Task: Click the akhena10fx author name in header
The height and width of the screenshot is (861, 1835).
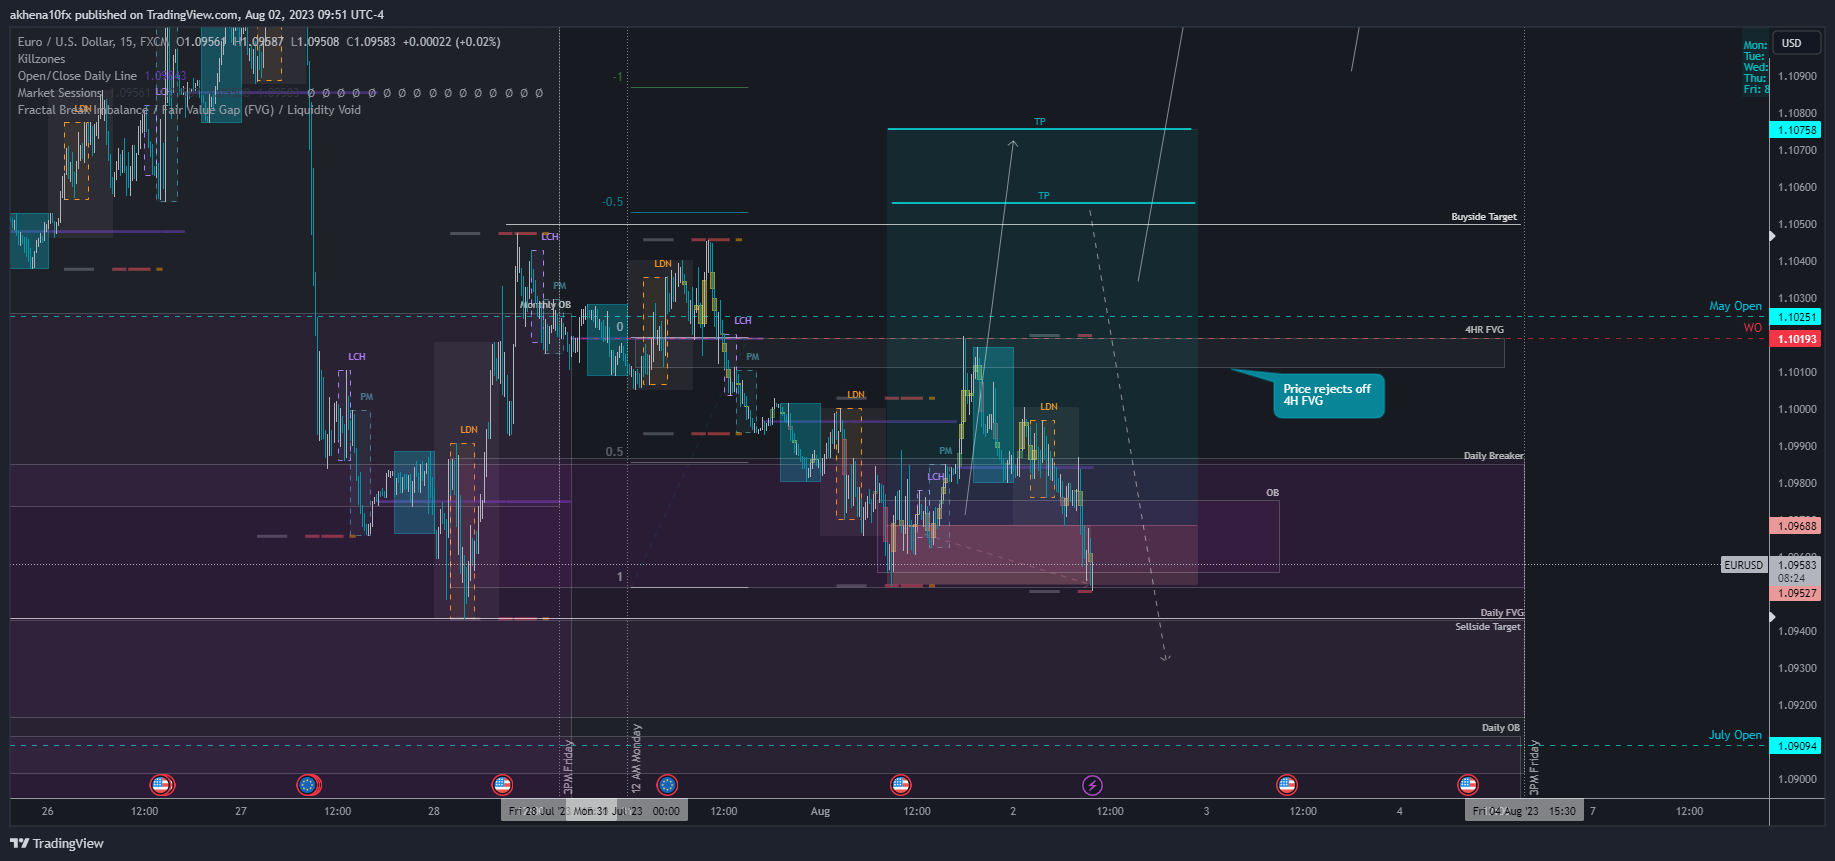Action: coord(41,15)
